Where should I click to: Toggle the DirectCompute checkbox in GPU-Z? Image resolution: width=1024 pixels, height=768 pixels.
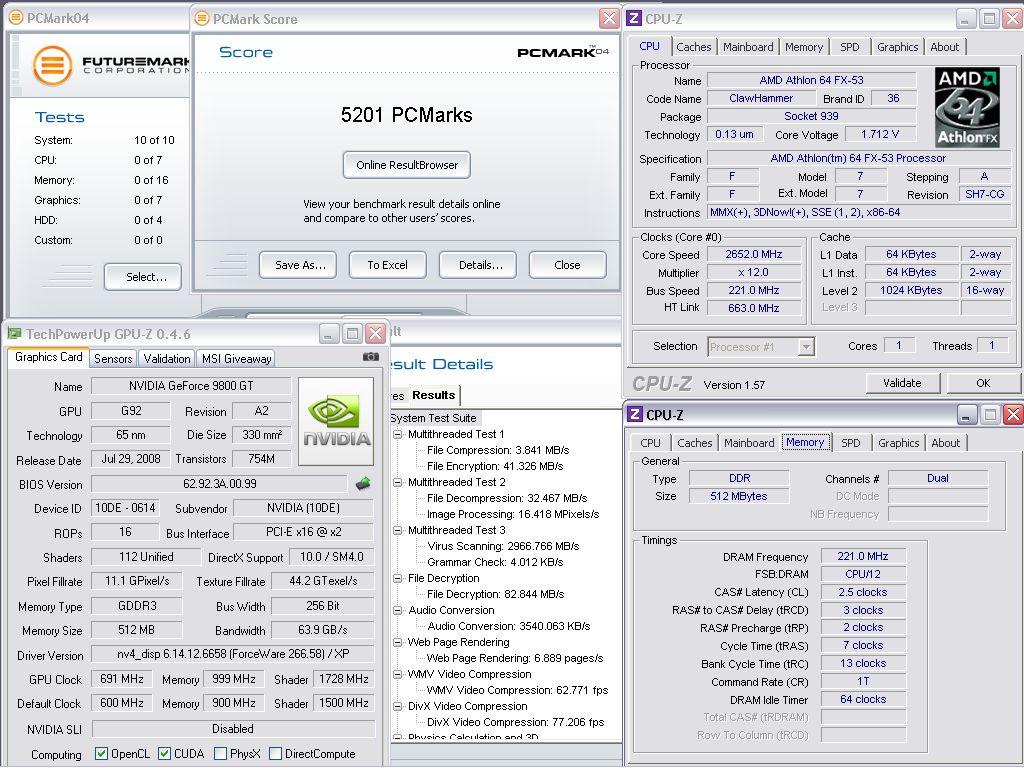(276, 754)
